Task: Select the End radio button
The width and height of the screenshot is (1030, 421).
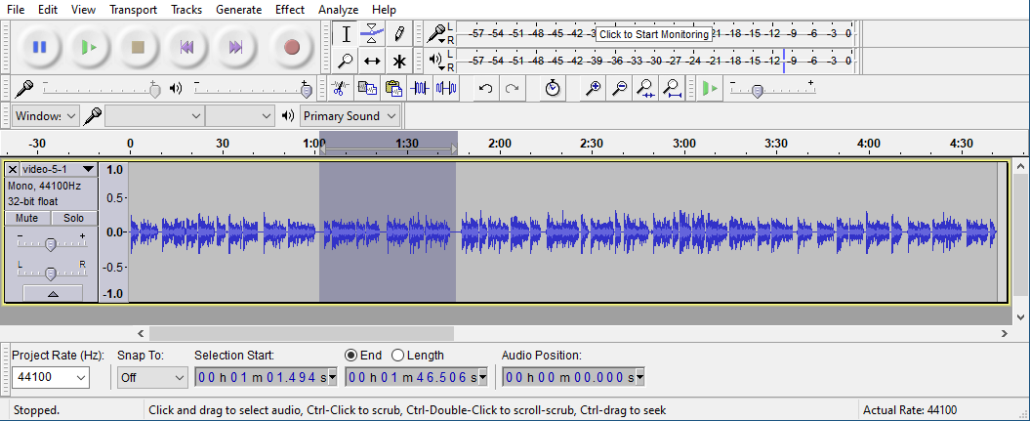Action: tap(350, 355)
